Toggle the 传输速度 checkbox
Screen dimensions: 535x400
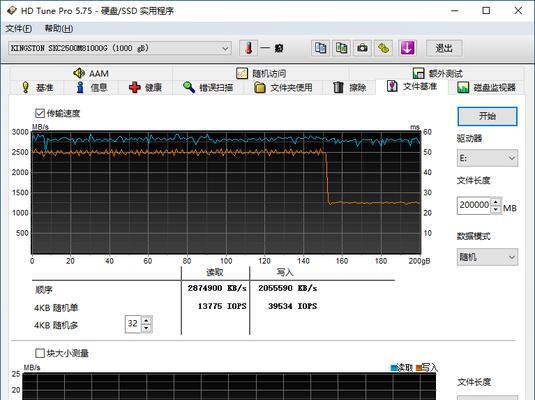(40, 113)
